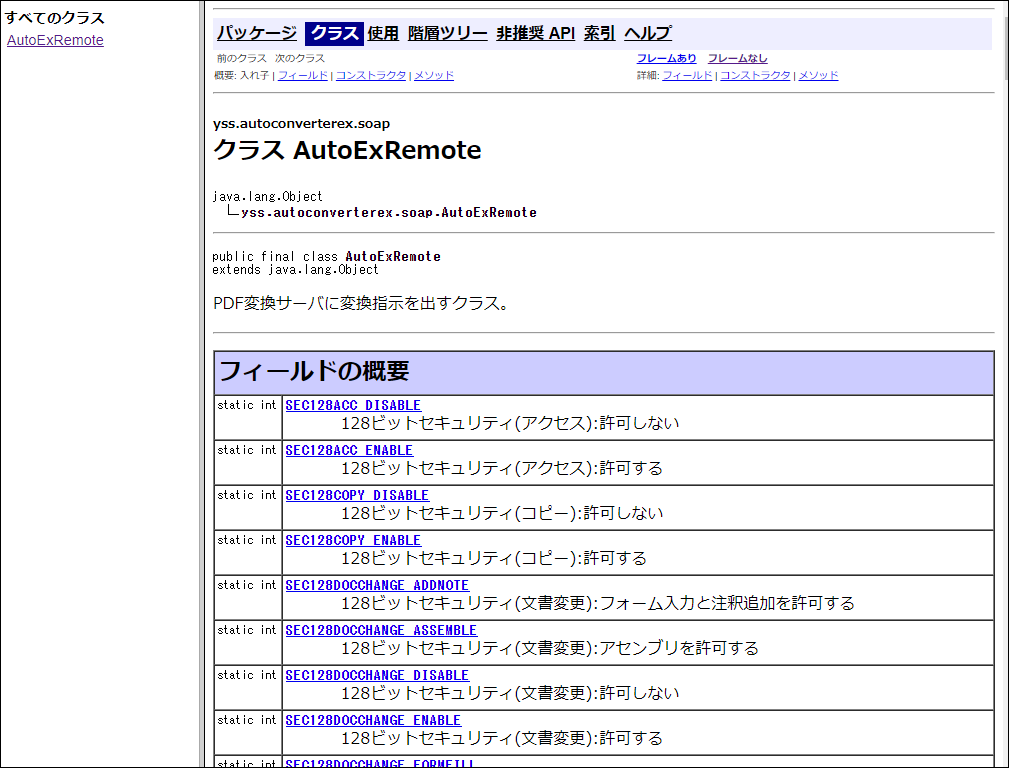Open the ヘルプ navigation link
This screenshot has width=1009, height=768.
(x=648, y=34)
